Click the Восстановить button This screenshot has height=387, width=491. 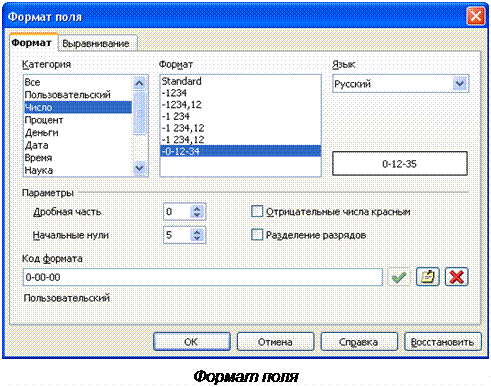[x=443, y=342]
